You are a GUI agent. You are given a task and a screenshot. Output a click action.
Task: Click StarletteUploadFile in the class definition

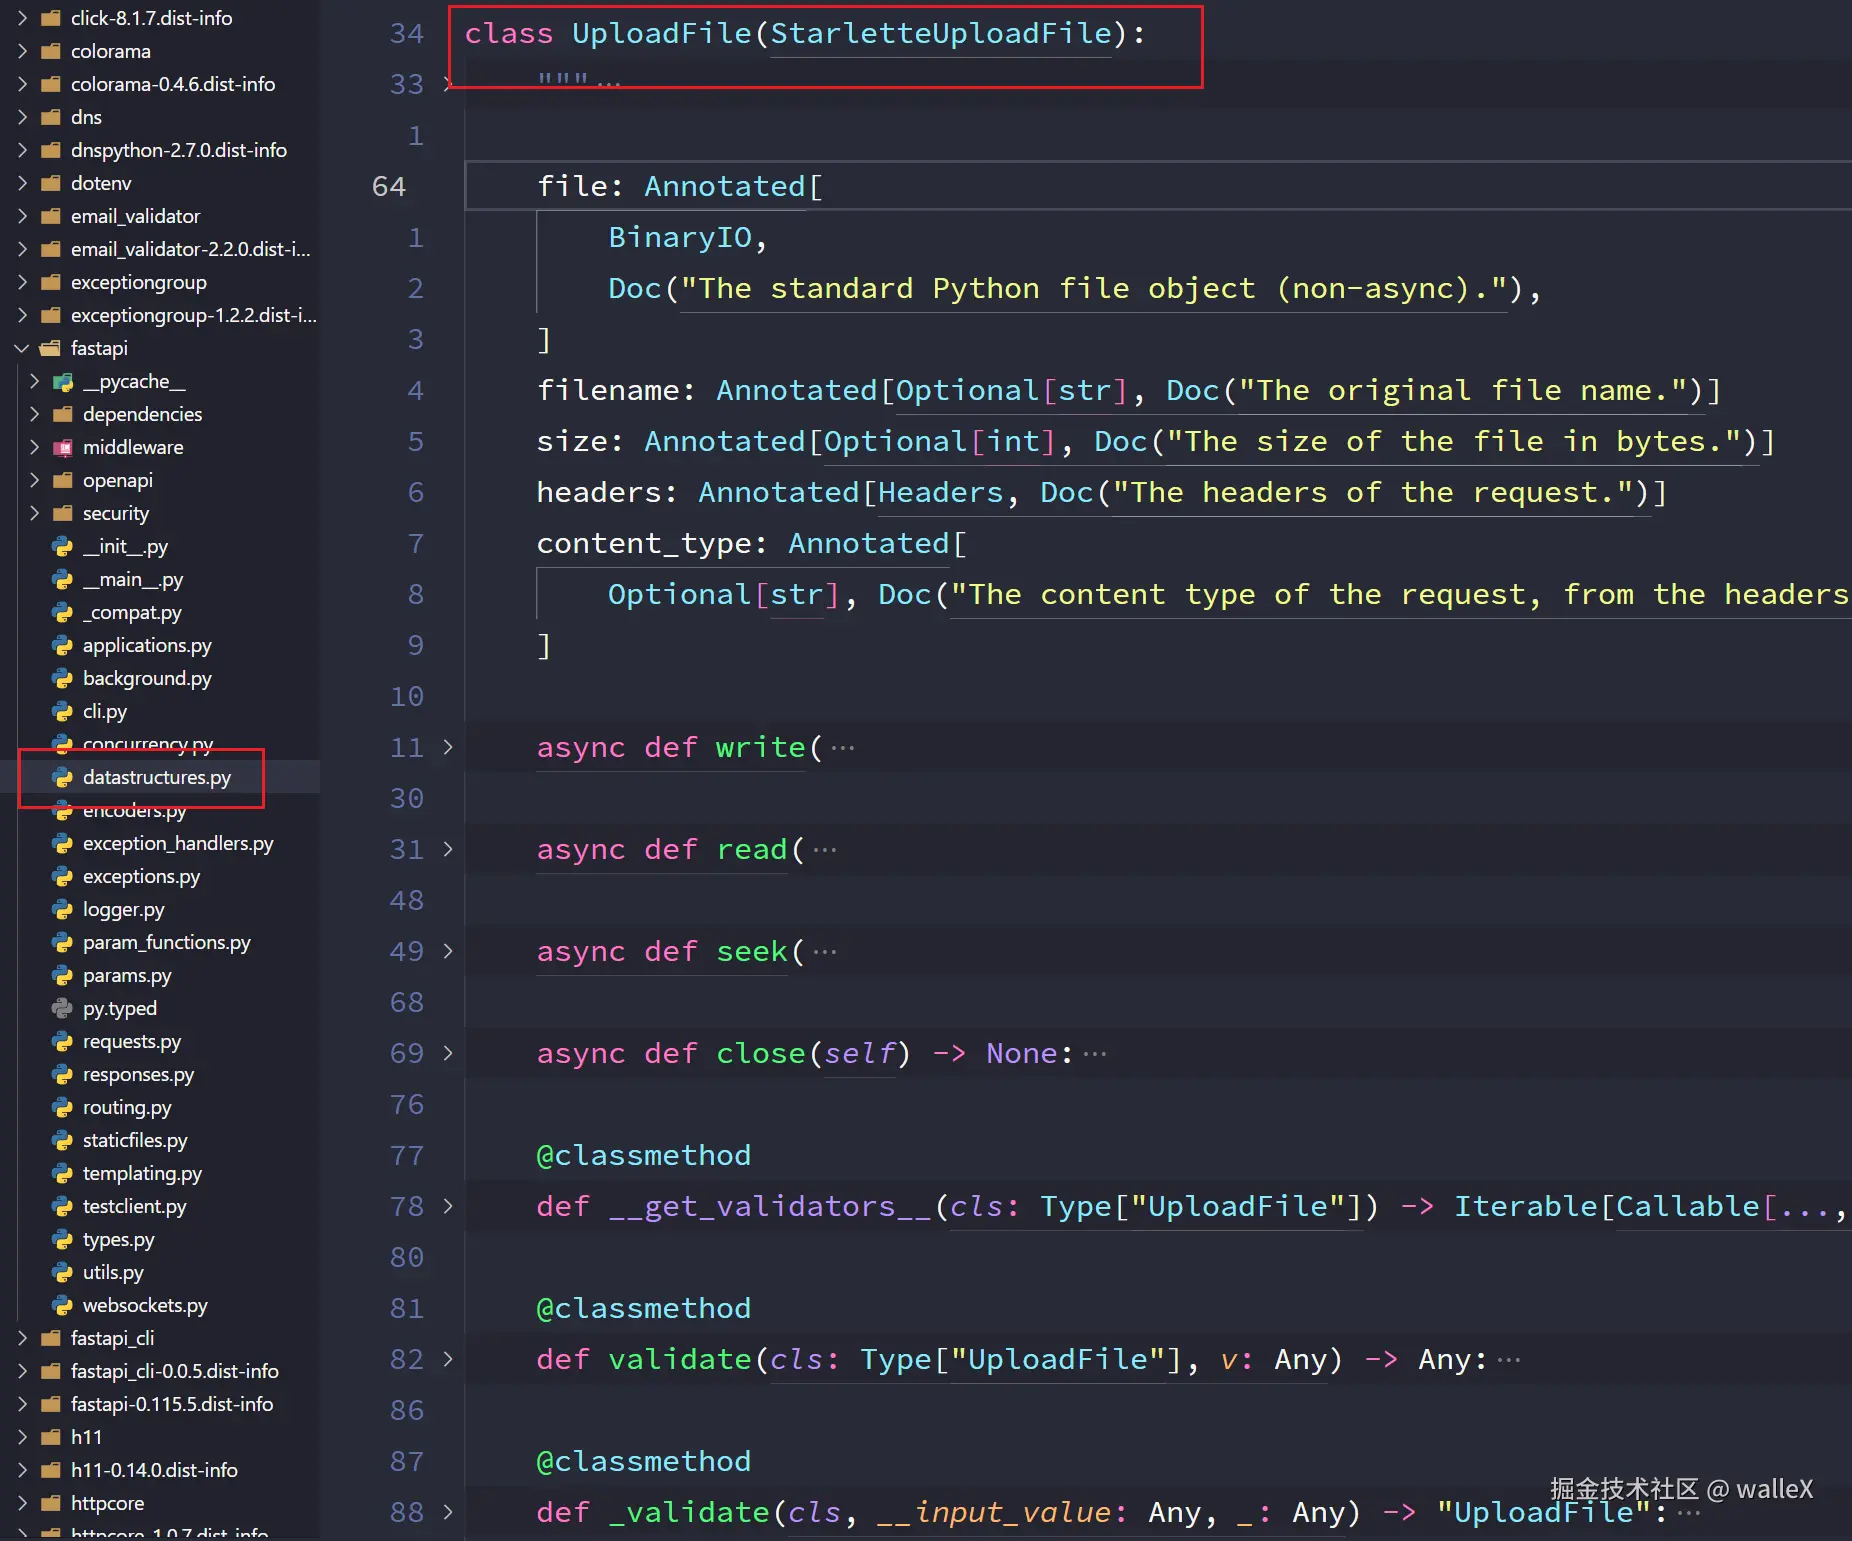coord(941,33)
